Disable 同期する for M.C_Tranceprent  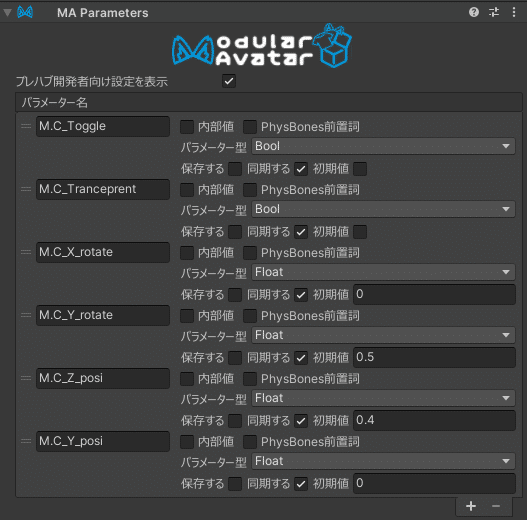tap(301, 232)
